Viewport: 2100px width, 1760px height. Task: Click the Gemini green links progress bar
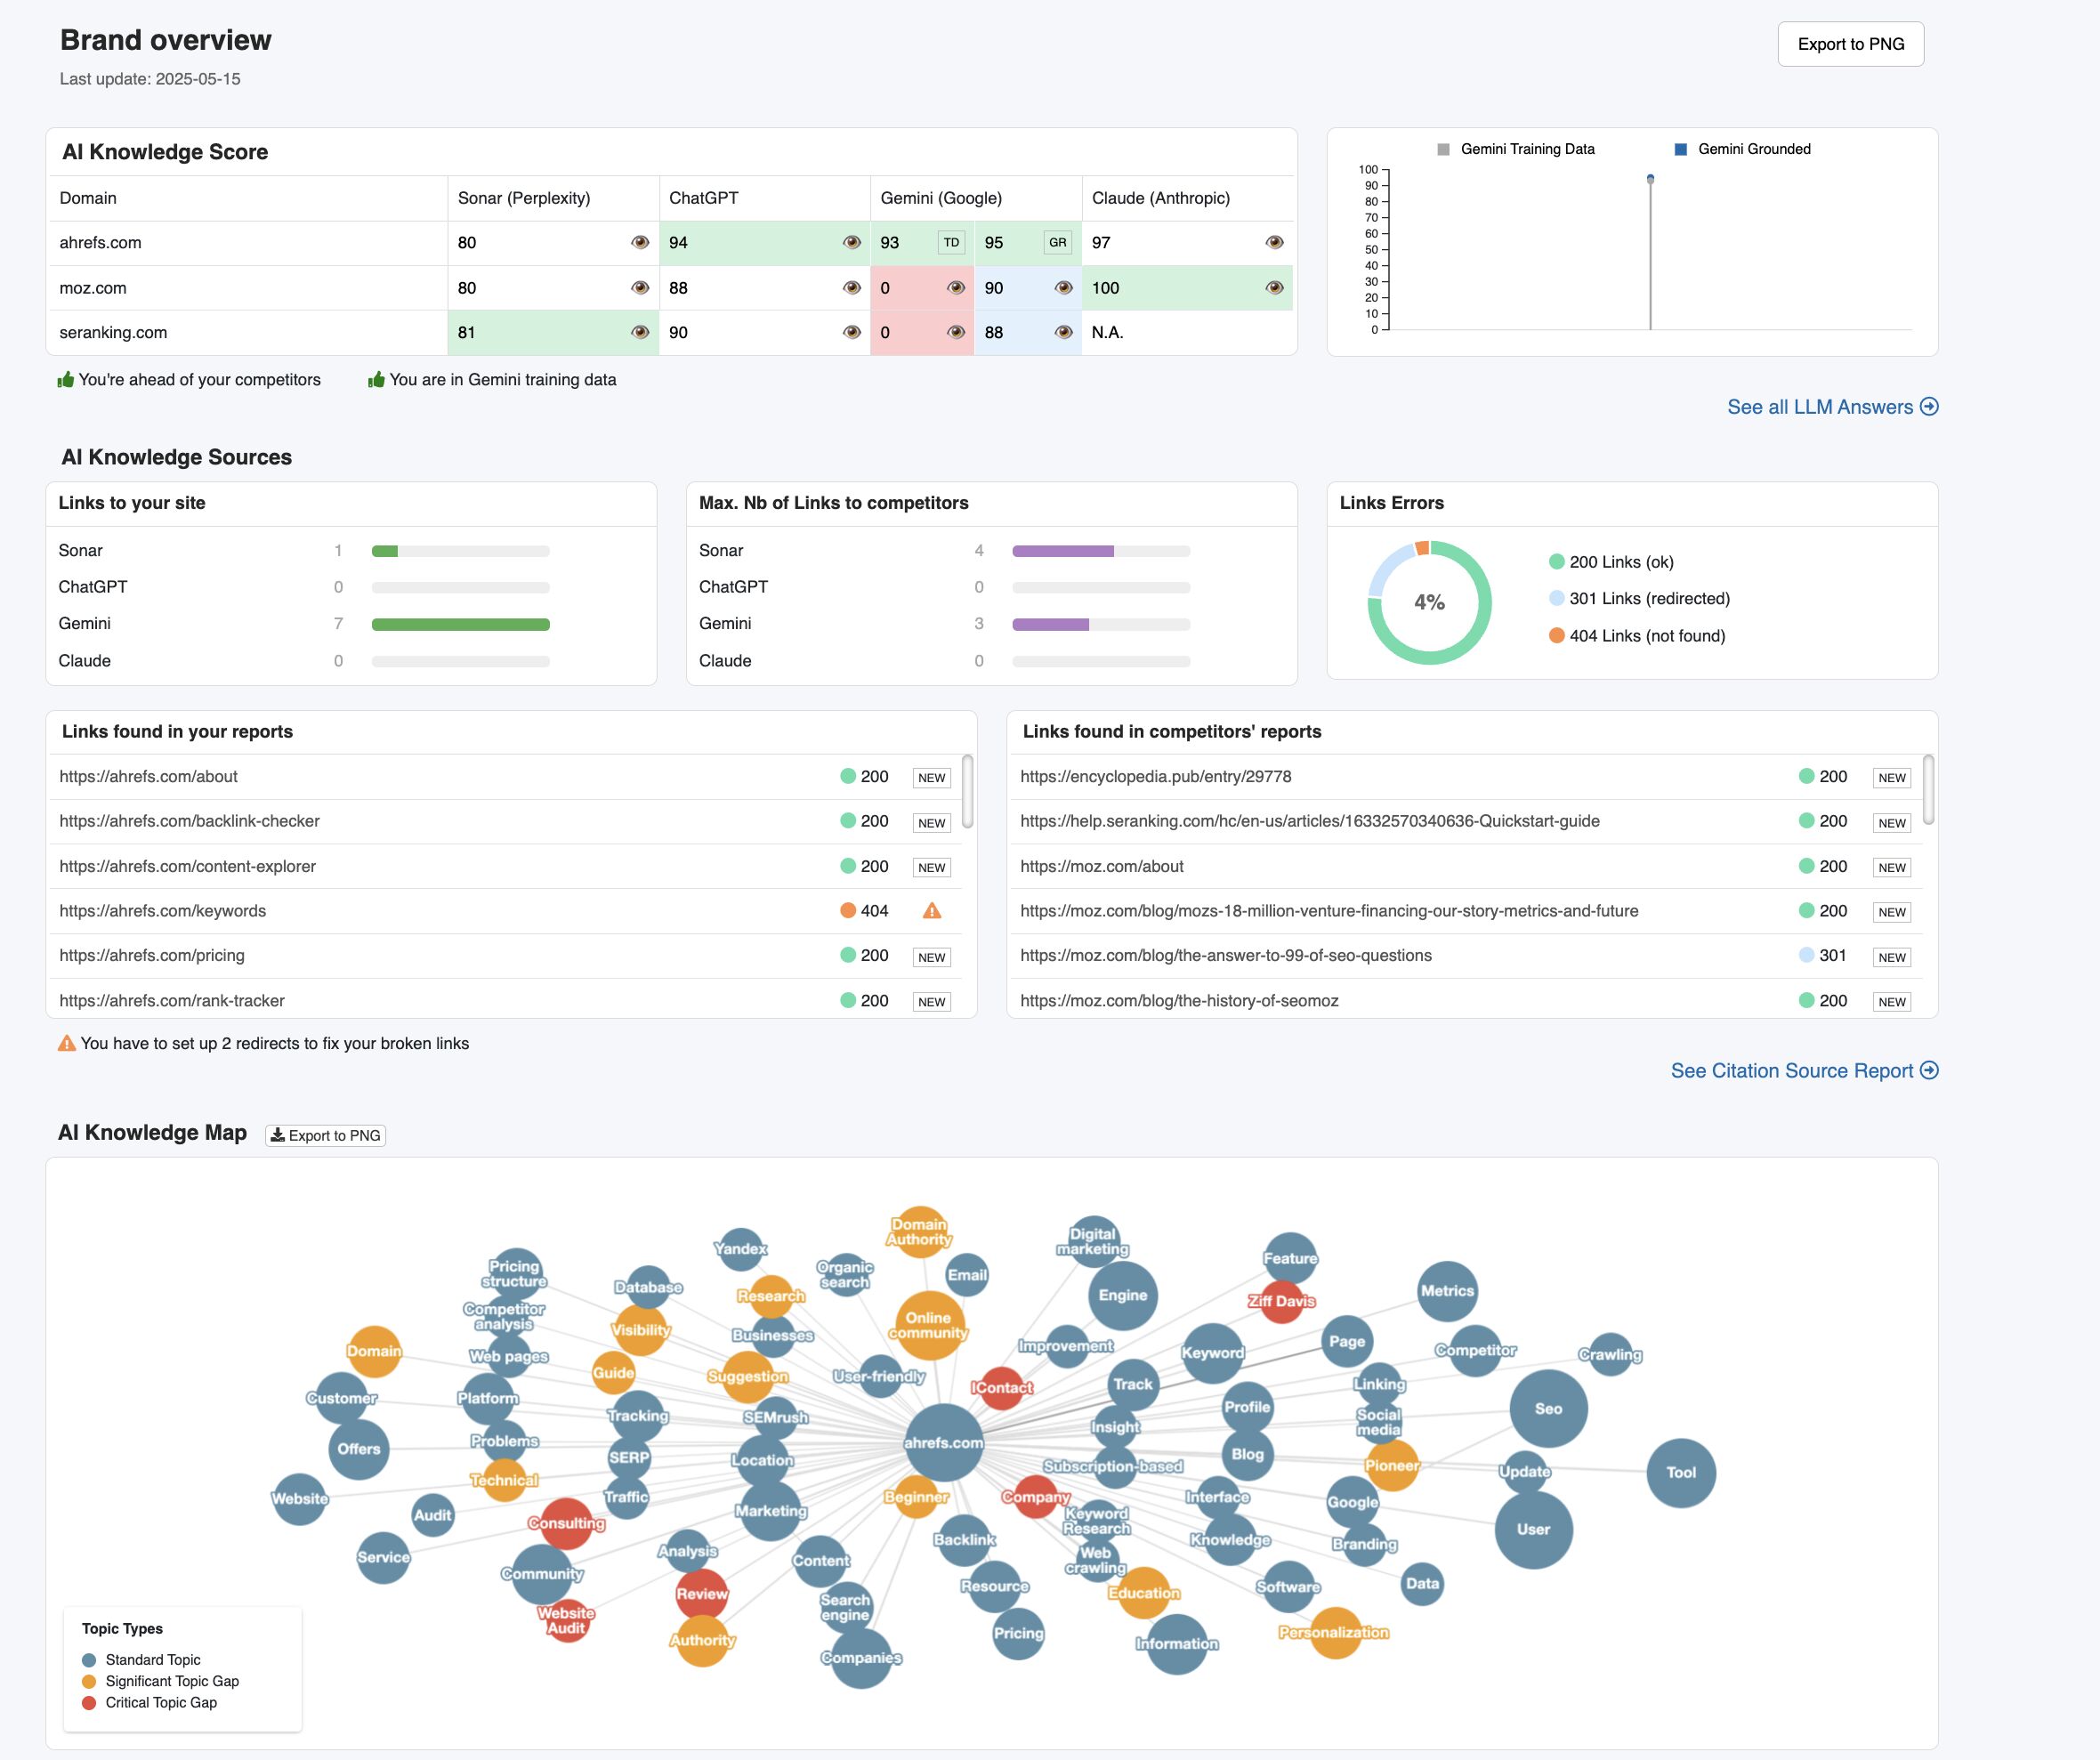[x=460, y=625]
